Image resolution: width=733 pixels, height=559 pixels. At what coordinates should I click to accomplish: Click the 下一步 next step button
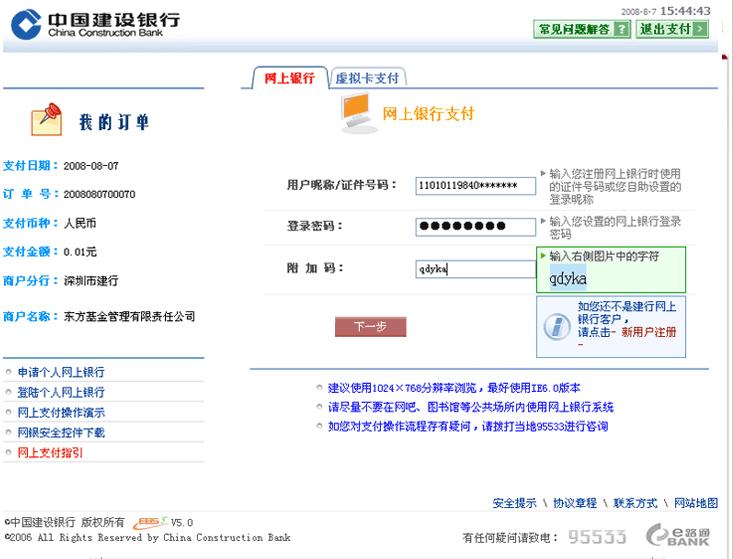(370, 327)
